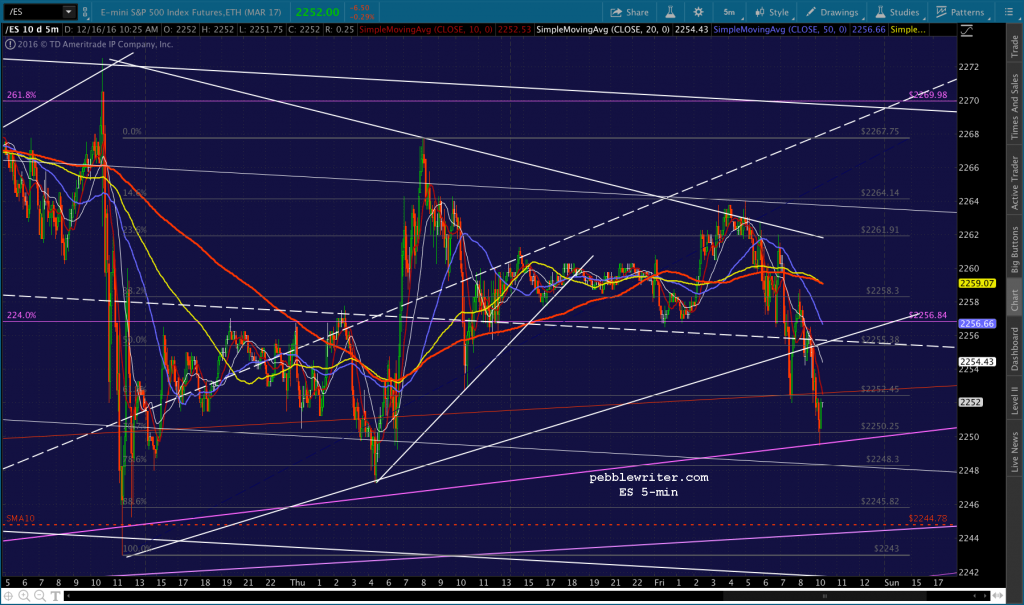This screenshot has height=605, width=1024.
Task: Open the Drawings menu
Action: point(833,12)
